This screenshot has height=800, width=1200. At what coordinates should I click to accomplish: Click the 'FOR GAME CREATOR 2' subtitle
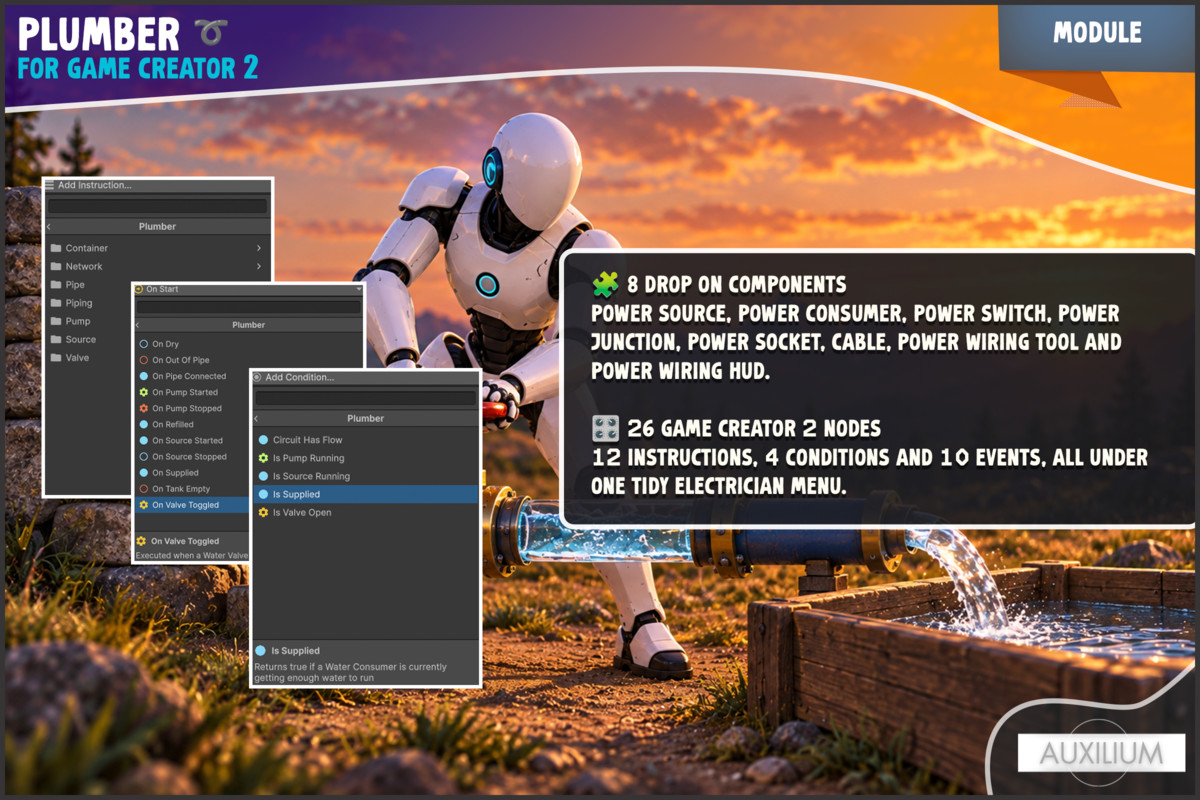138,68
